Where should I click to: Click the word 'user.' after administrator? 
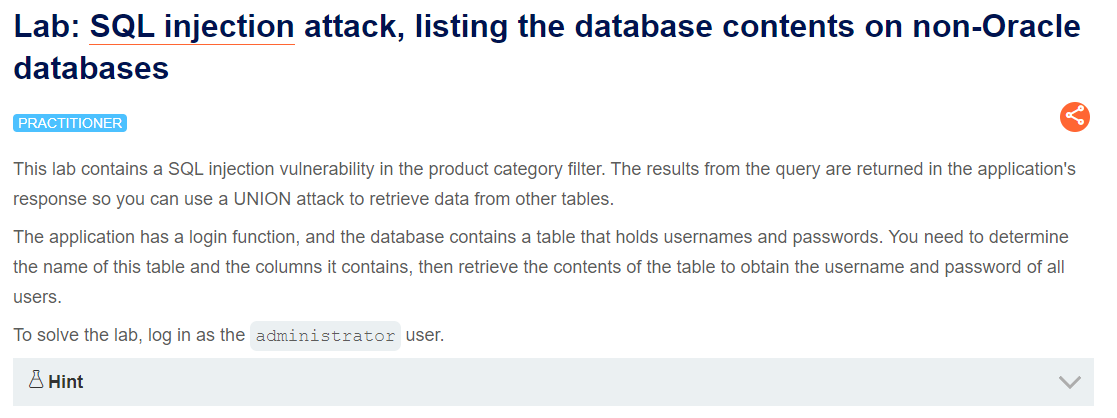(425, 335)
